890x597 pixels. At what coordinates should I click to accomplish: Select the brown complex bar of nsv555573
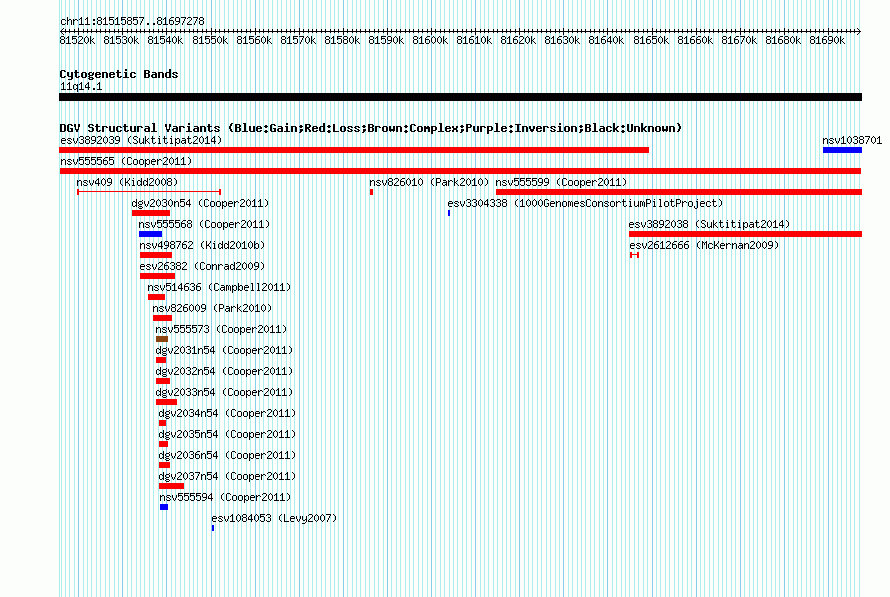tap(162, 339)
